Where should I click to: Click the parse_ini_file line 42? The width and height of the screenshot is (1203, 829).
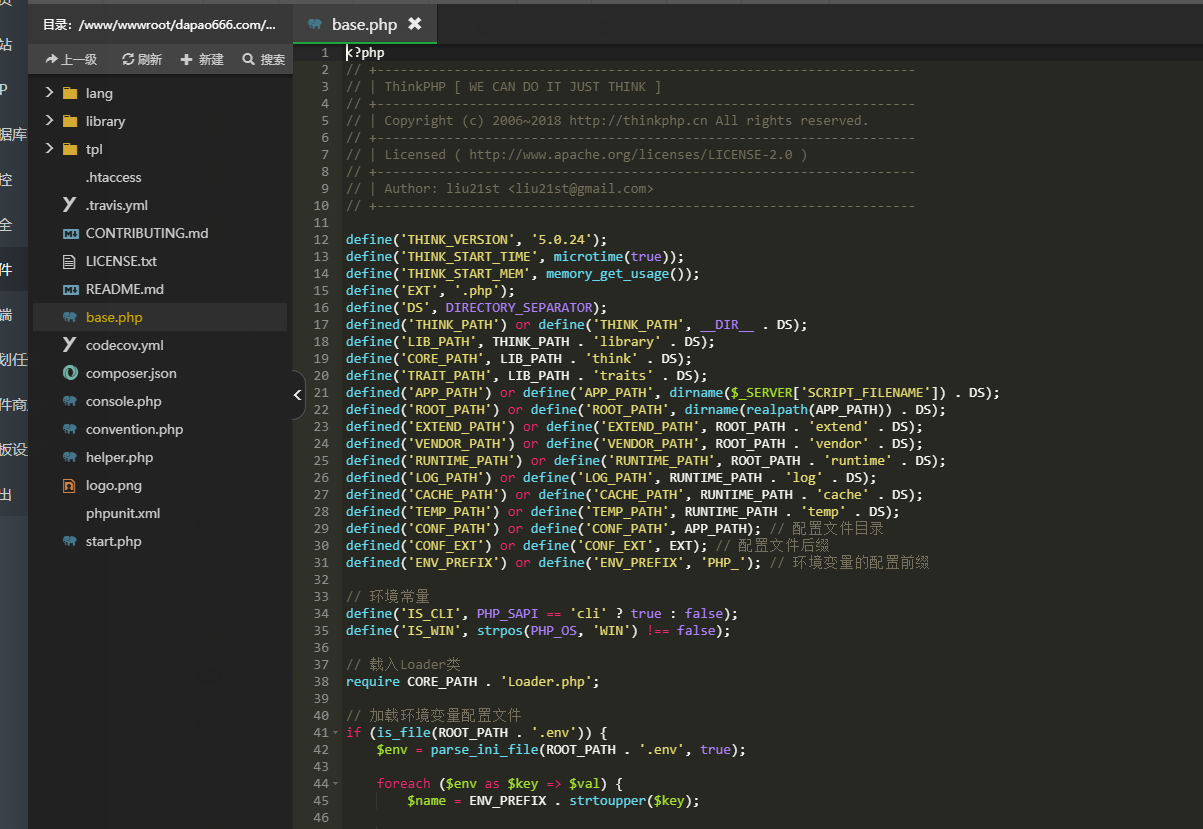point(561,749)
